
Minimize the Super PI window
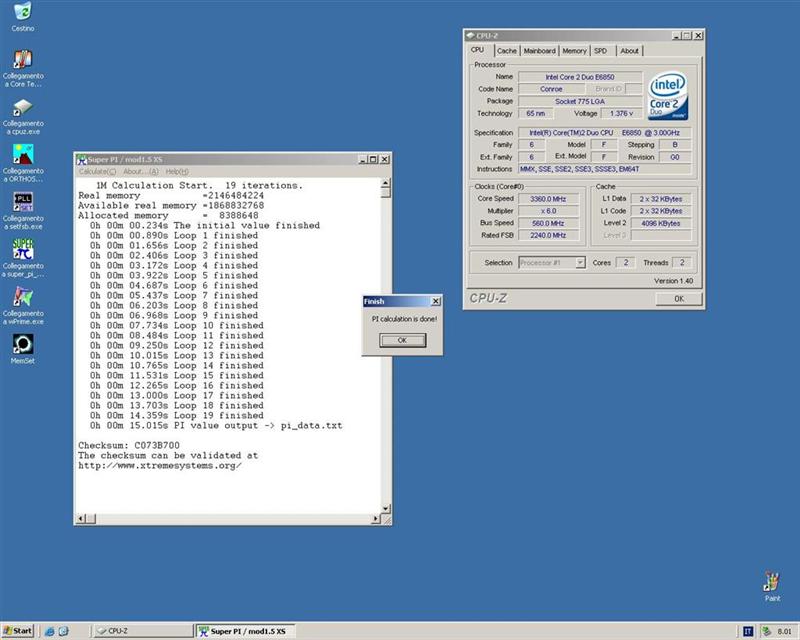363,159
